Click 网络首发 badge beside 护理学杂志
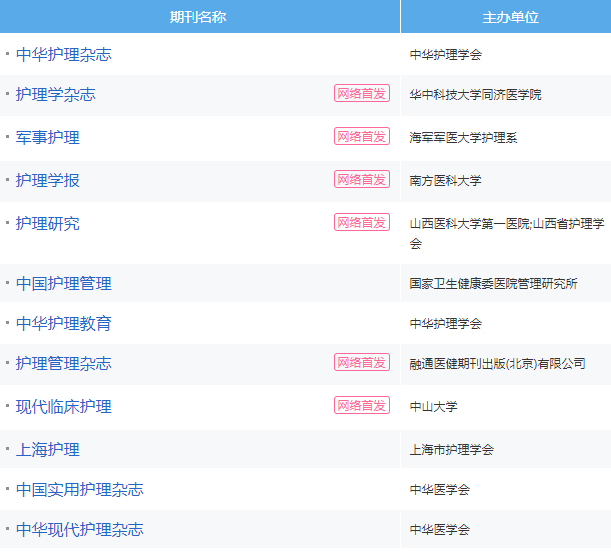 362,94
